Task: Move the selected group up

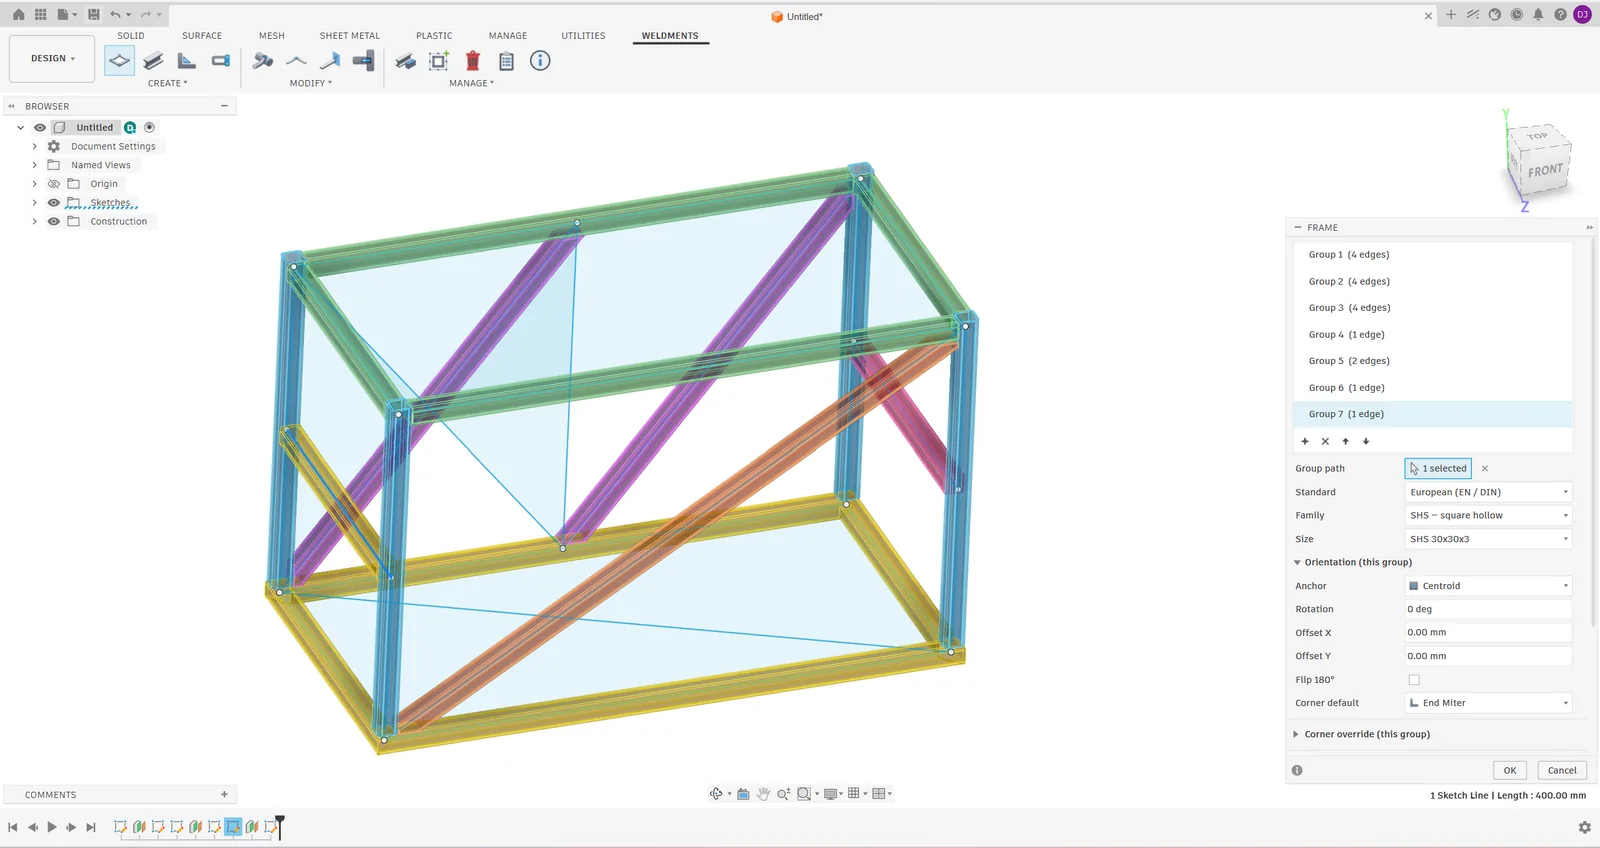Action: [1346, 441]
